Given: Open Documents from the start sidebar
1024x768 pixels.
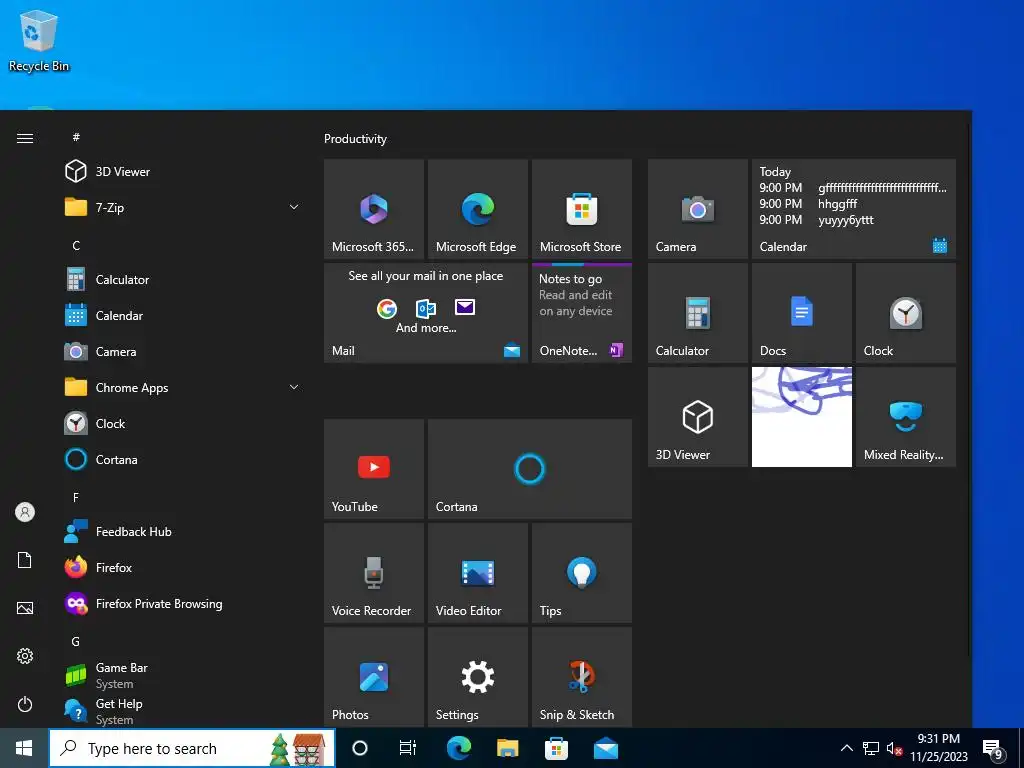Looking at the screenshot, I should click(x=25, y=560).
